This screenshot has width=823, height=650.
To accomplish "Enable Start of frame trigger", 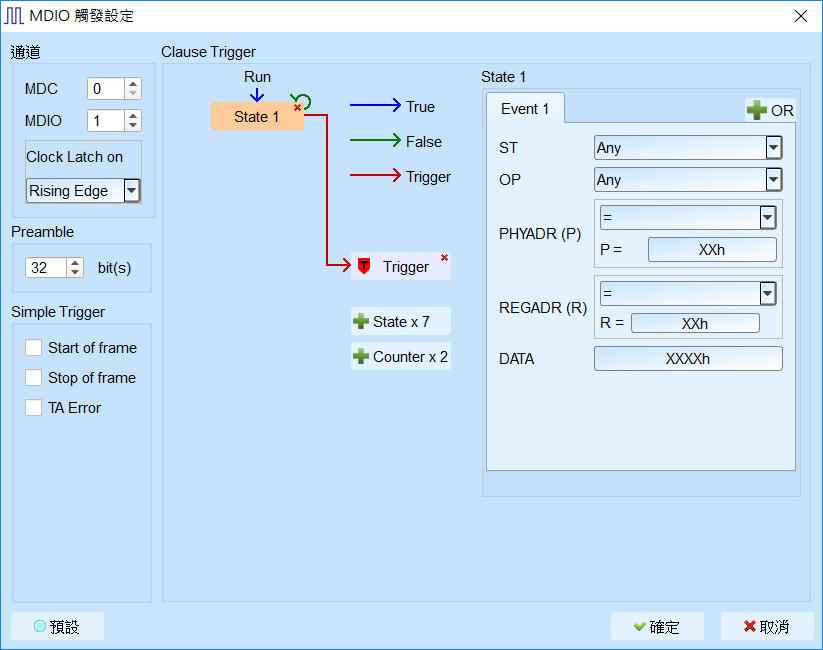I will click(x=34, y=348).
